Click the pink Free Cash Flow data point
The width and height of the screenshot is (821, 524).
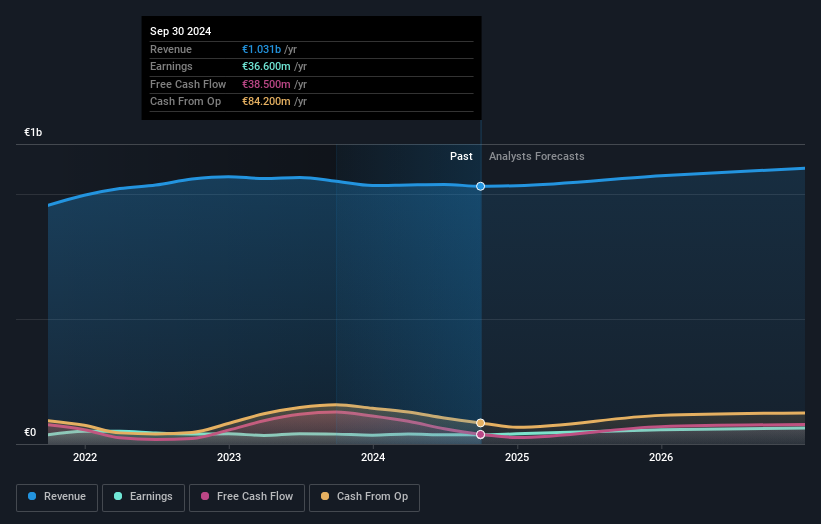pos(480,434)
